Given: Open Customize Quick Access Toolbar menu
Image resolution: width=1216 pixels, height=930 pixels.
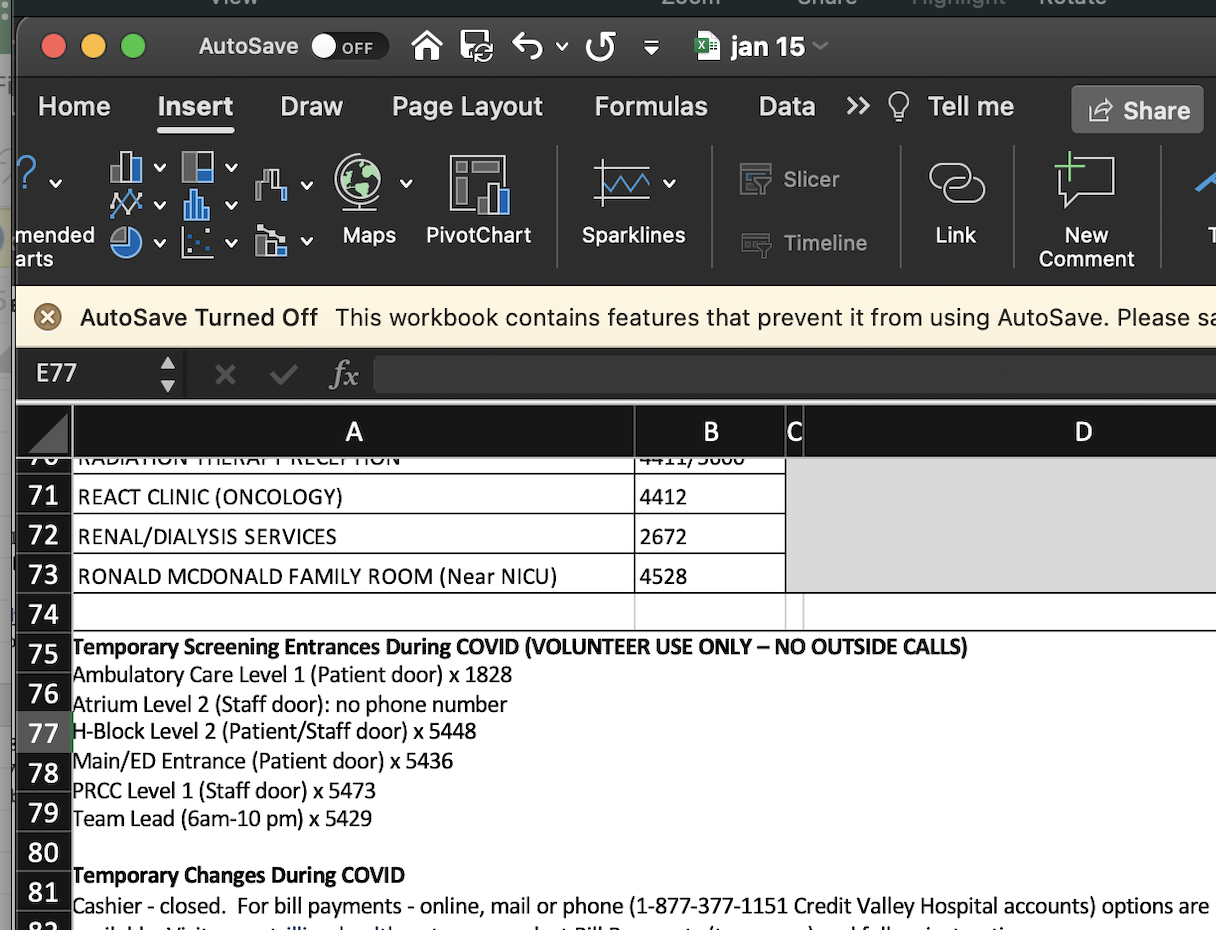Looking at the screenshot, I should click(x=651, y=47).
